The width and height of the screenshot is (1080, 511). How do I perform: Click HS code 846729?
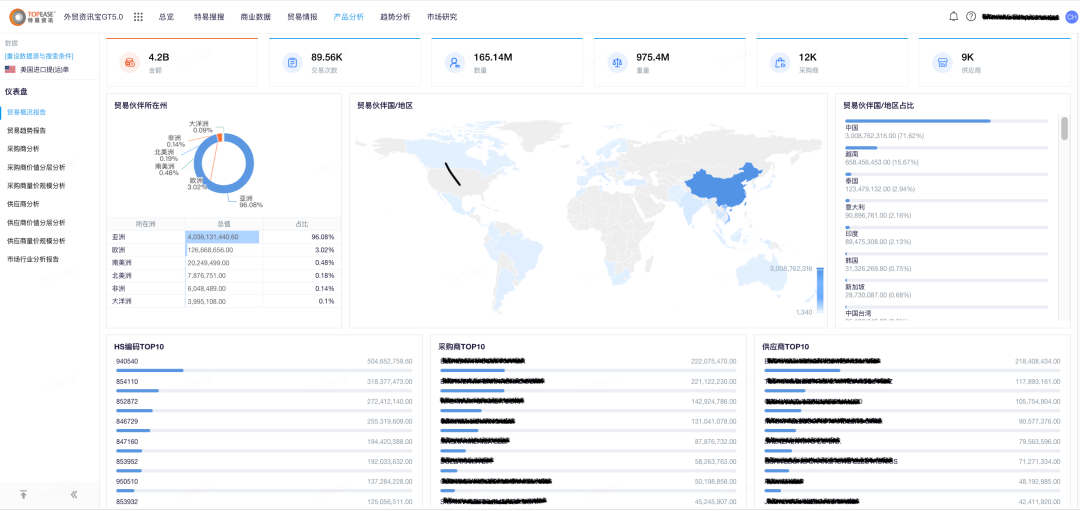125,421
